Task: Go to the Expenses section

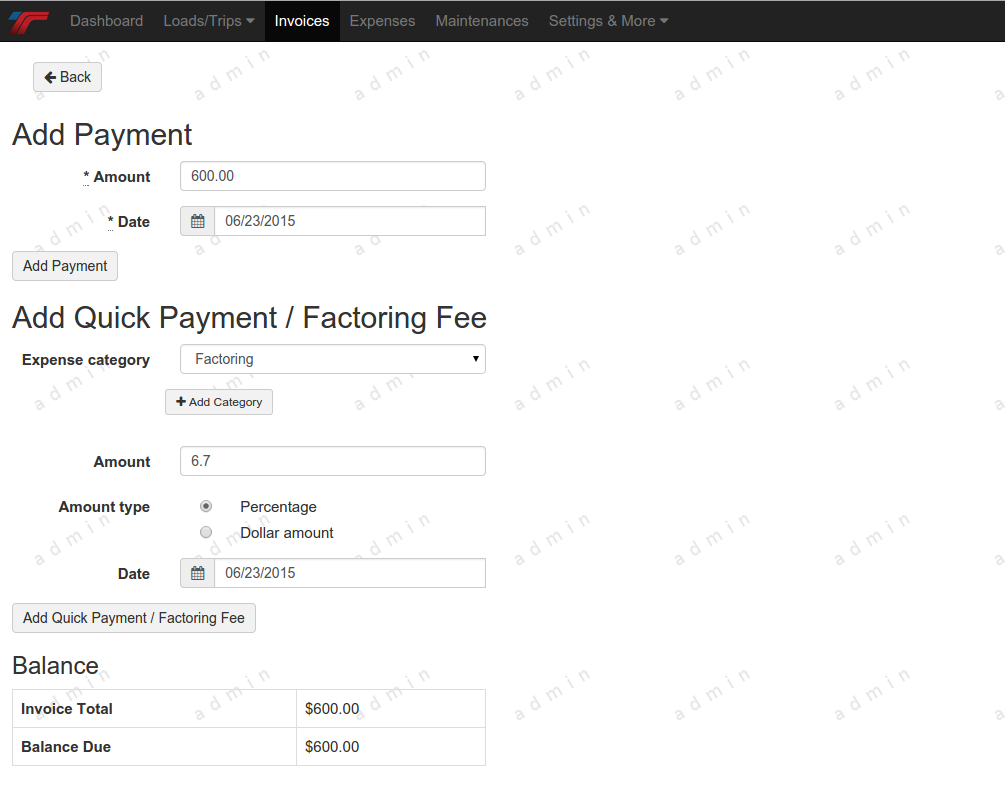Action: [x=382, y=21]
